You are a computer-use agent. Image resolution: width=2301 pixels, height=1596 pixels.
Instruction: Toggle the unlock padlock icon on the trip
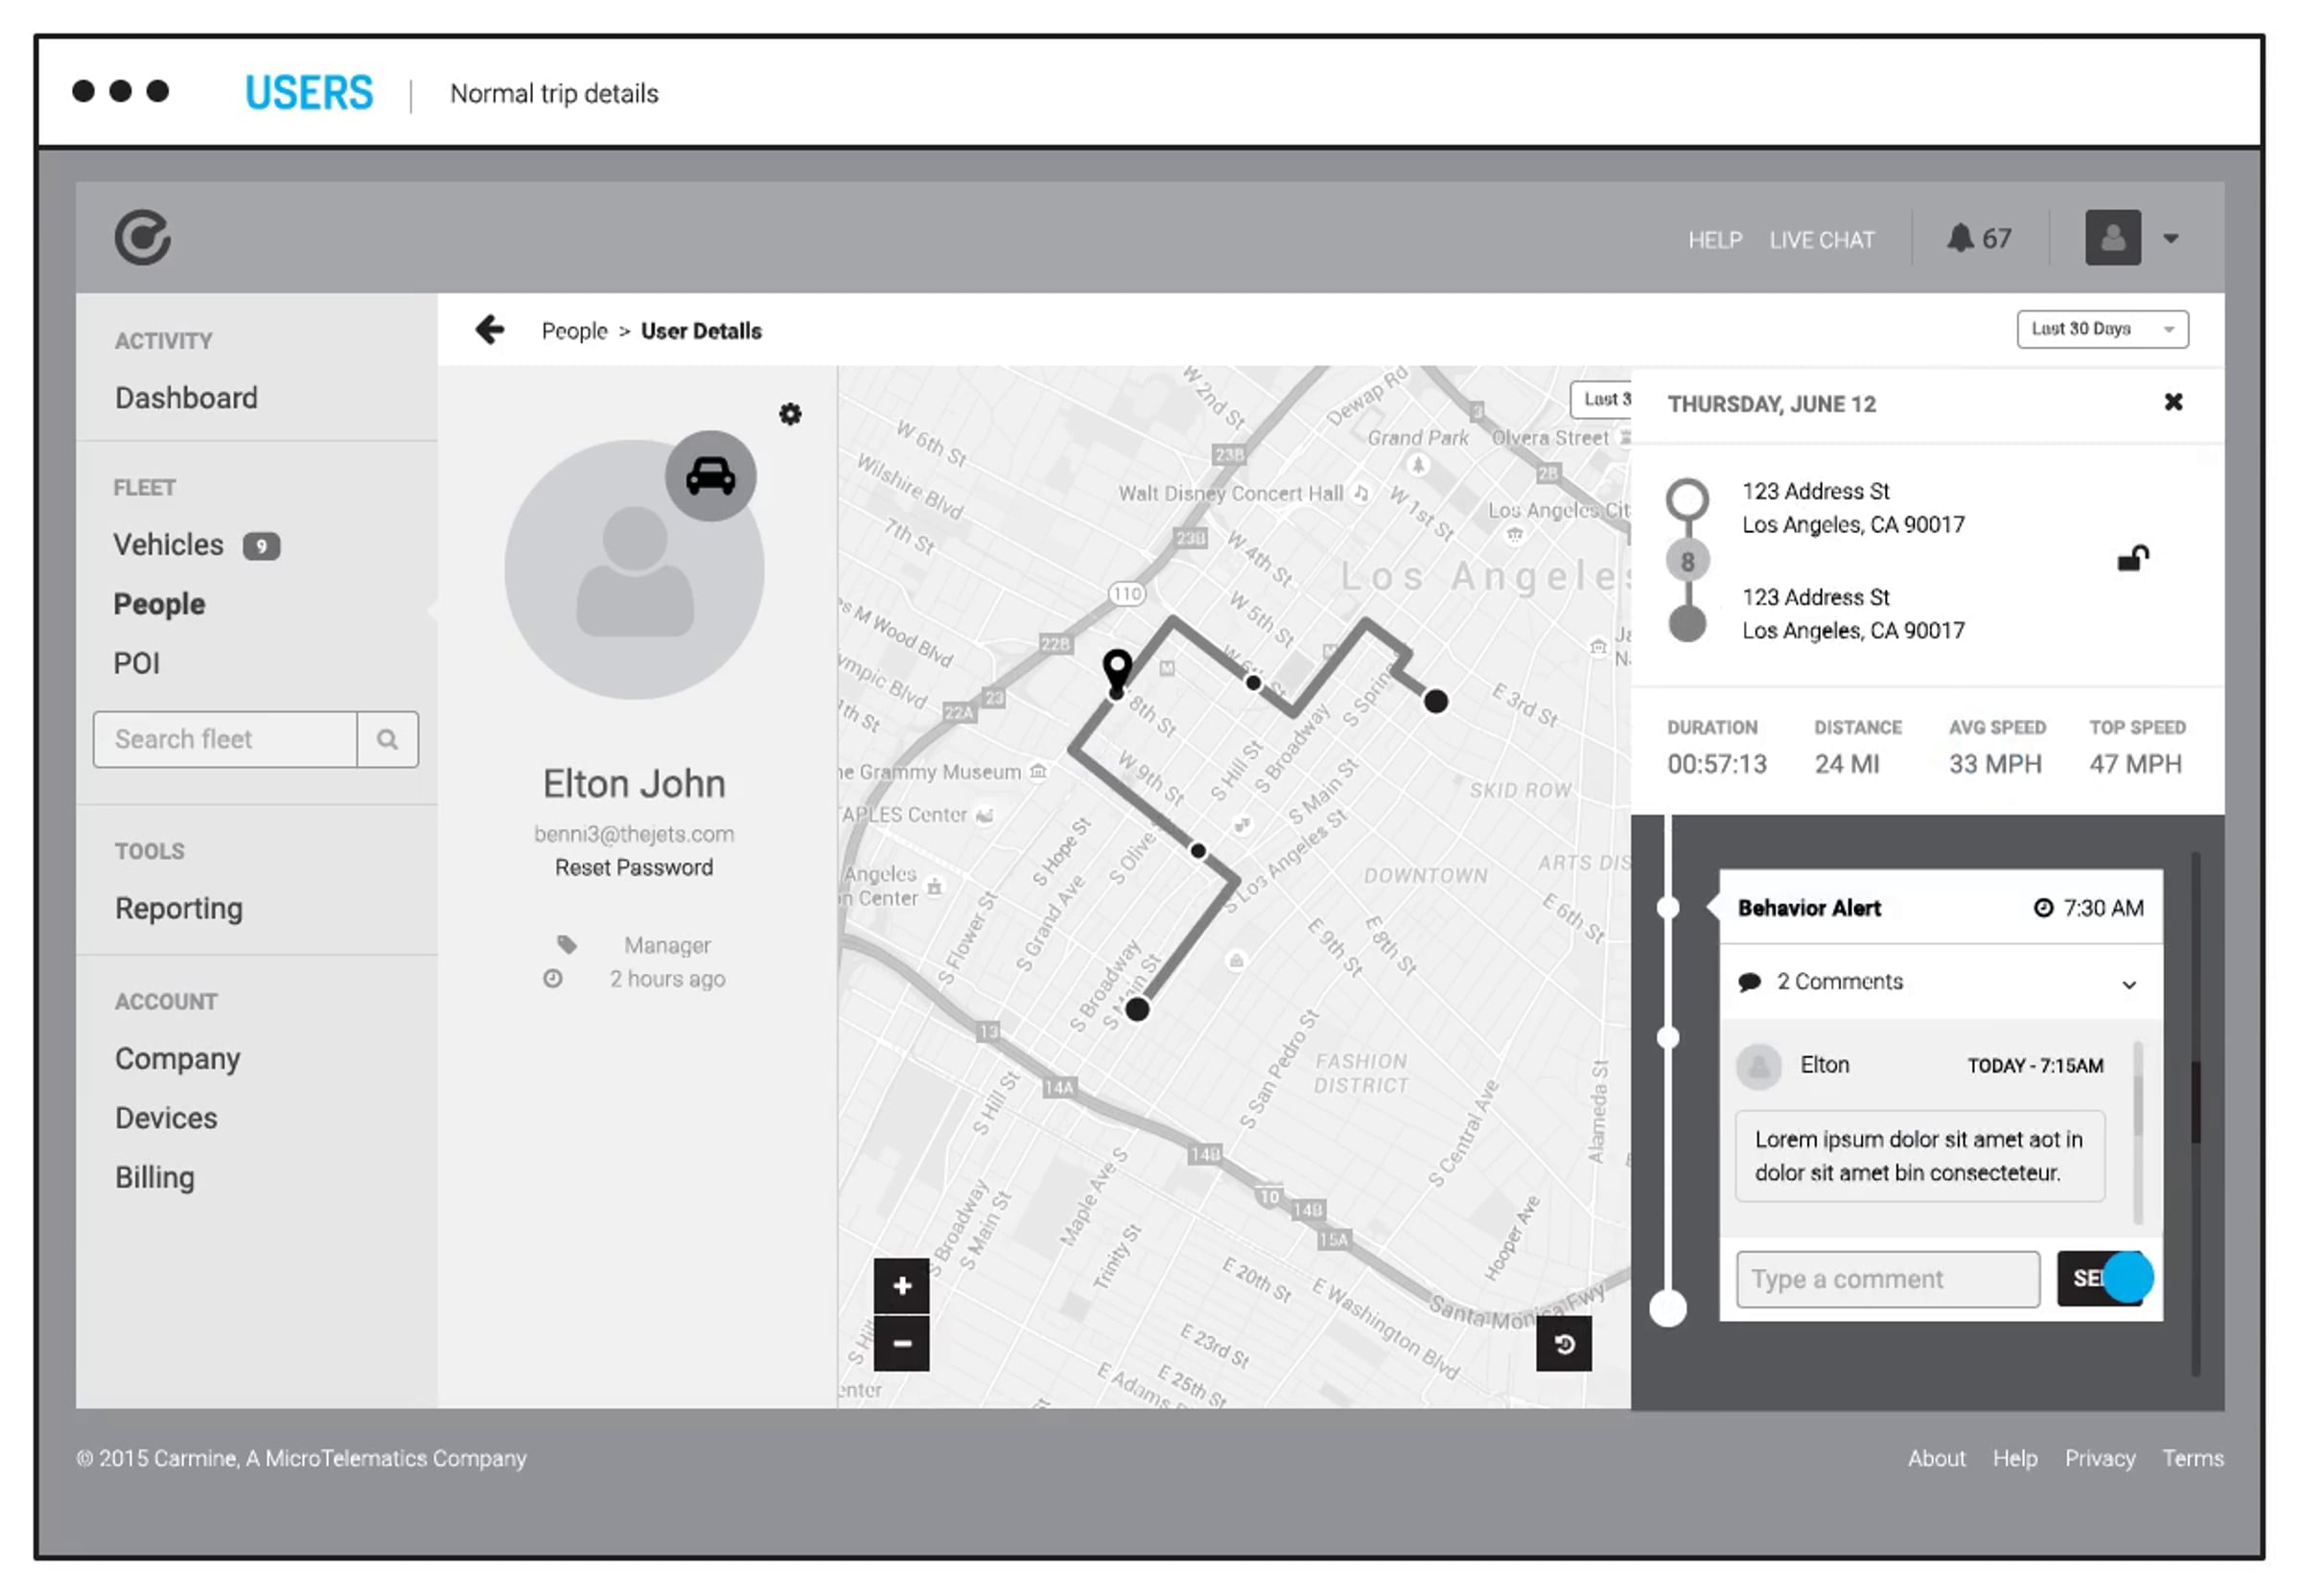[2131, 558]
